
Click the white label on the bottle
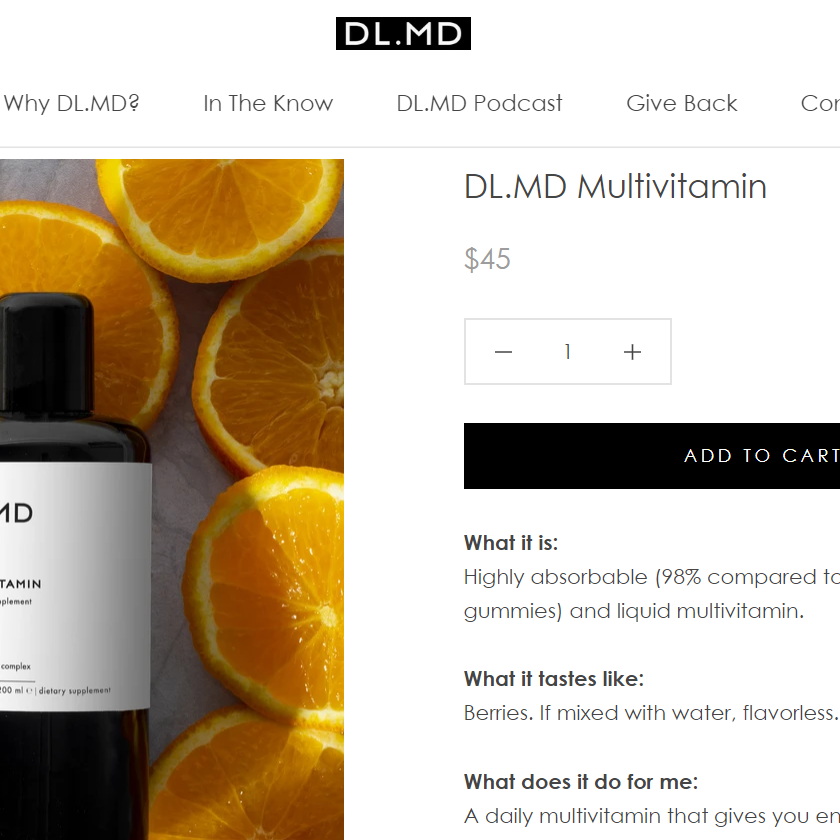75,587
